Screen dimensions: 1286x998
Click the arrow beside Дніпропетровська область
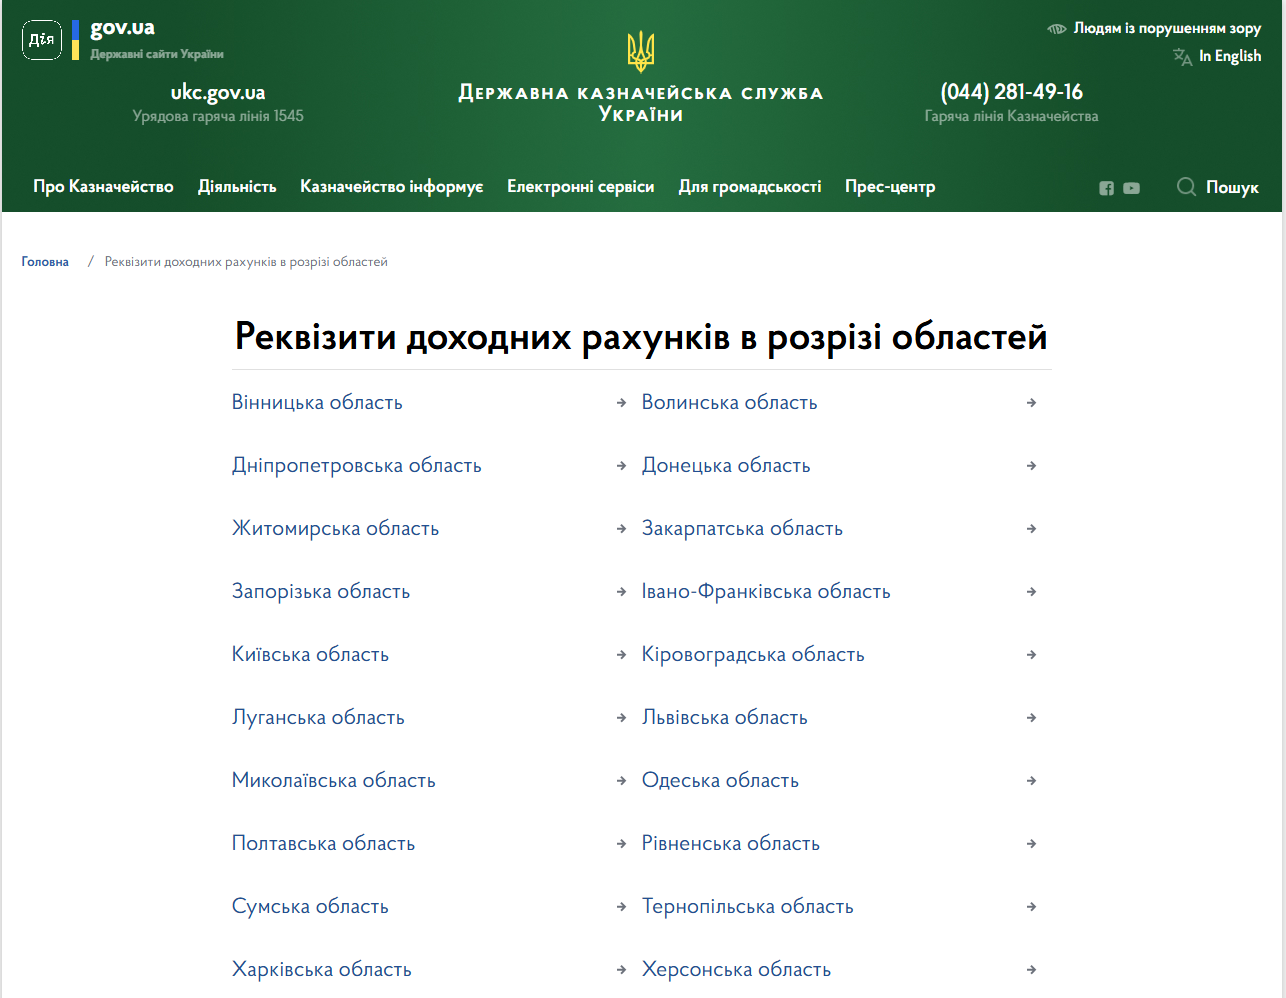coord(621,466)
